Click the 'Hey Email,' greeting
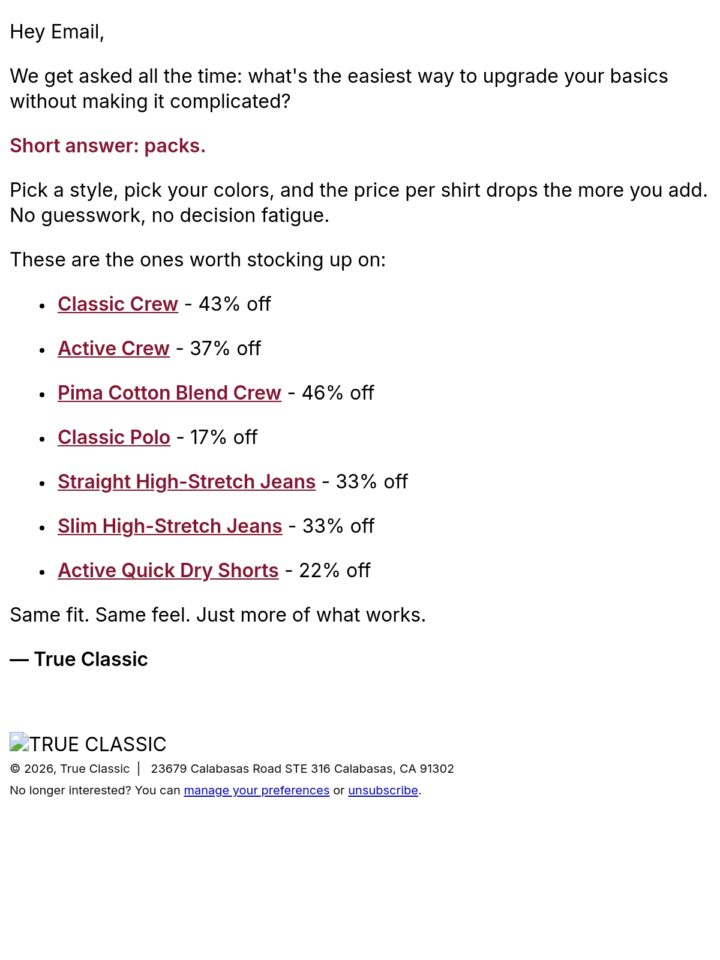This screenshot has width=720, height=960. point(57,32)
